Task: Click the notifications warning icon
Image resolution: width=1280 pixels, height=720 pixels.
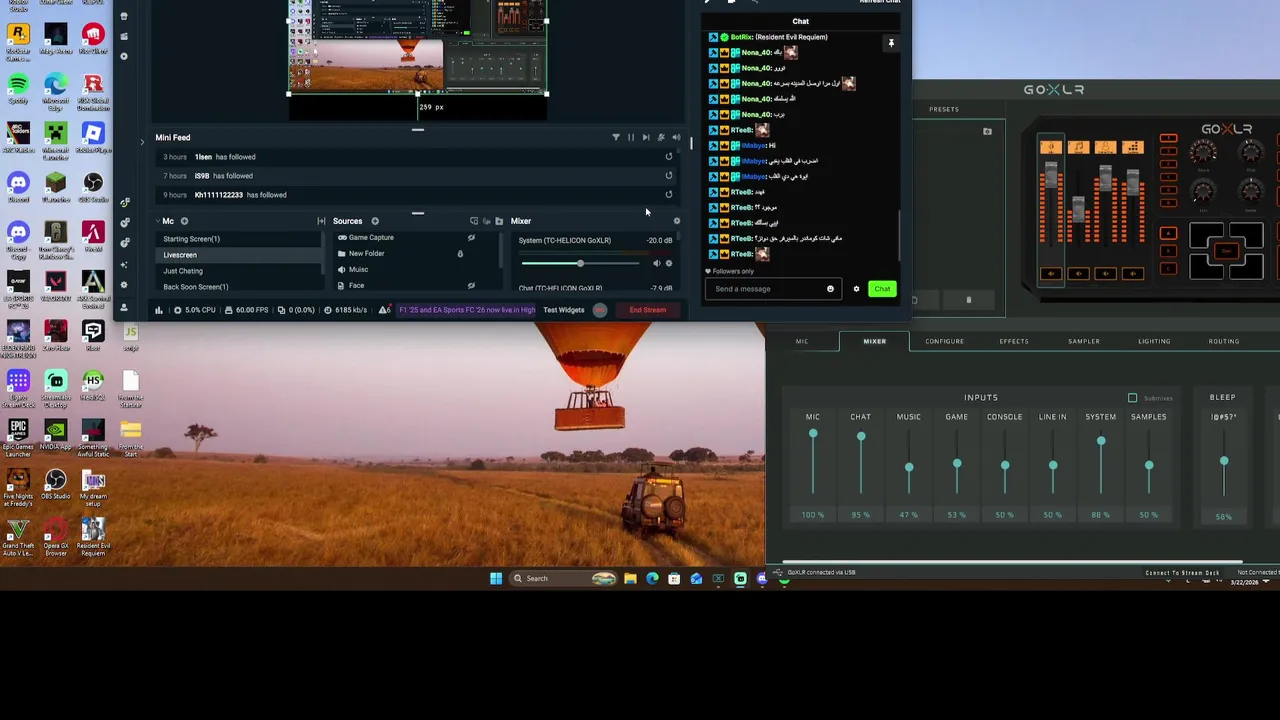Action: point(384,310)
